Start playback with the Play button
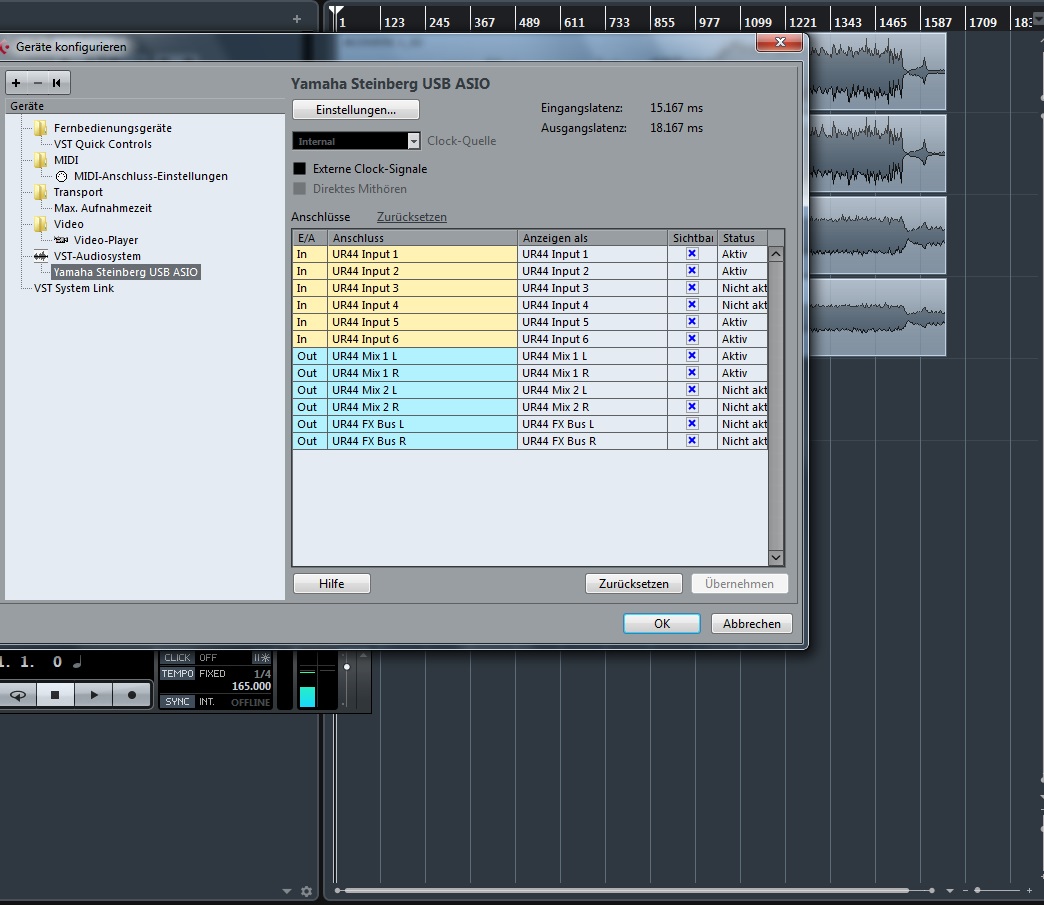Viewport: 1044px width, 905px height. 94,695
